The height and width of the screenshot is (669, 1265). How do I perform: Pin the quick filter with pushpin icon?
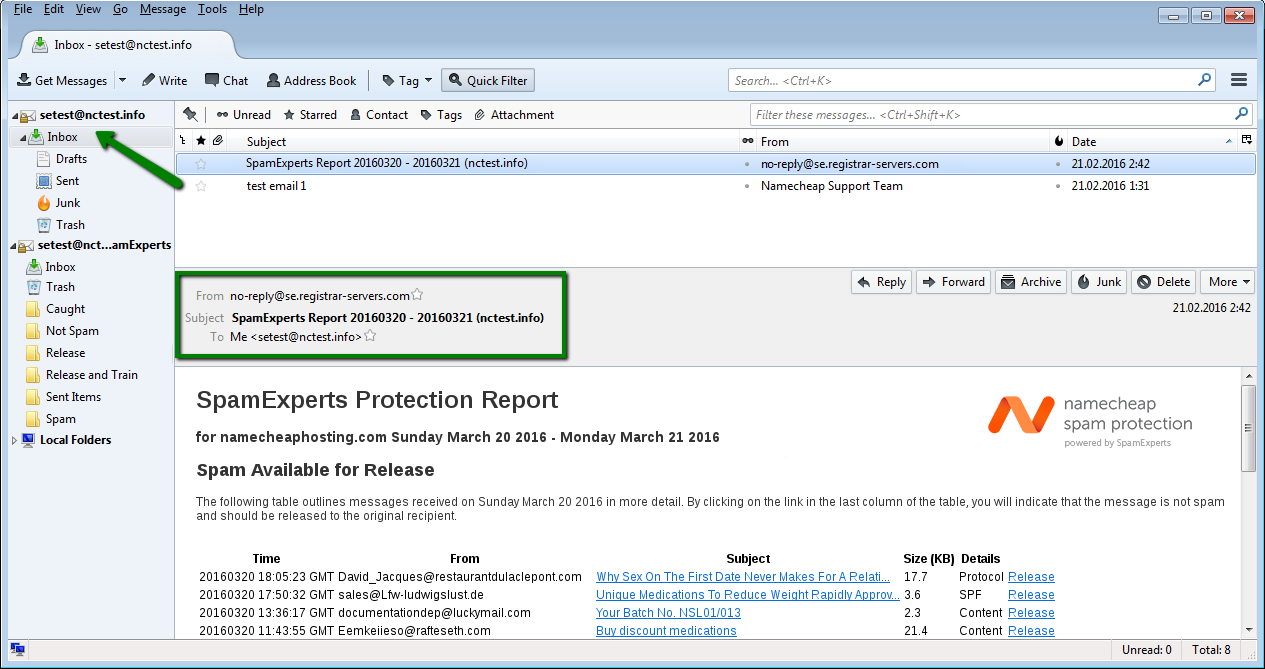(190, 114)
